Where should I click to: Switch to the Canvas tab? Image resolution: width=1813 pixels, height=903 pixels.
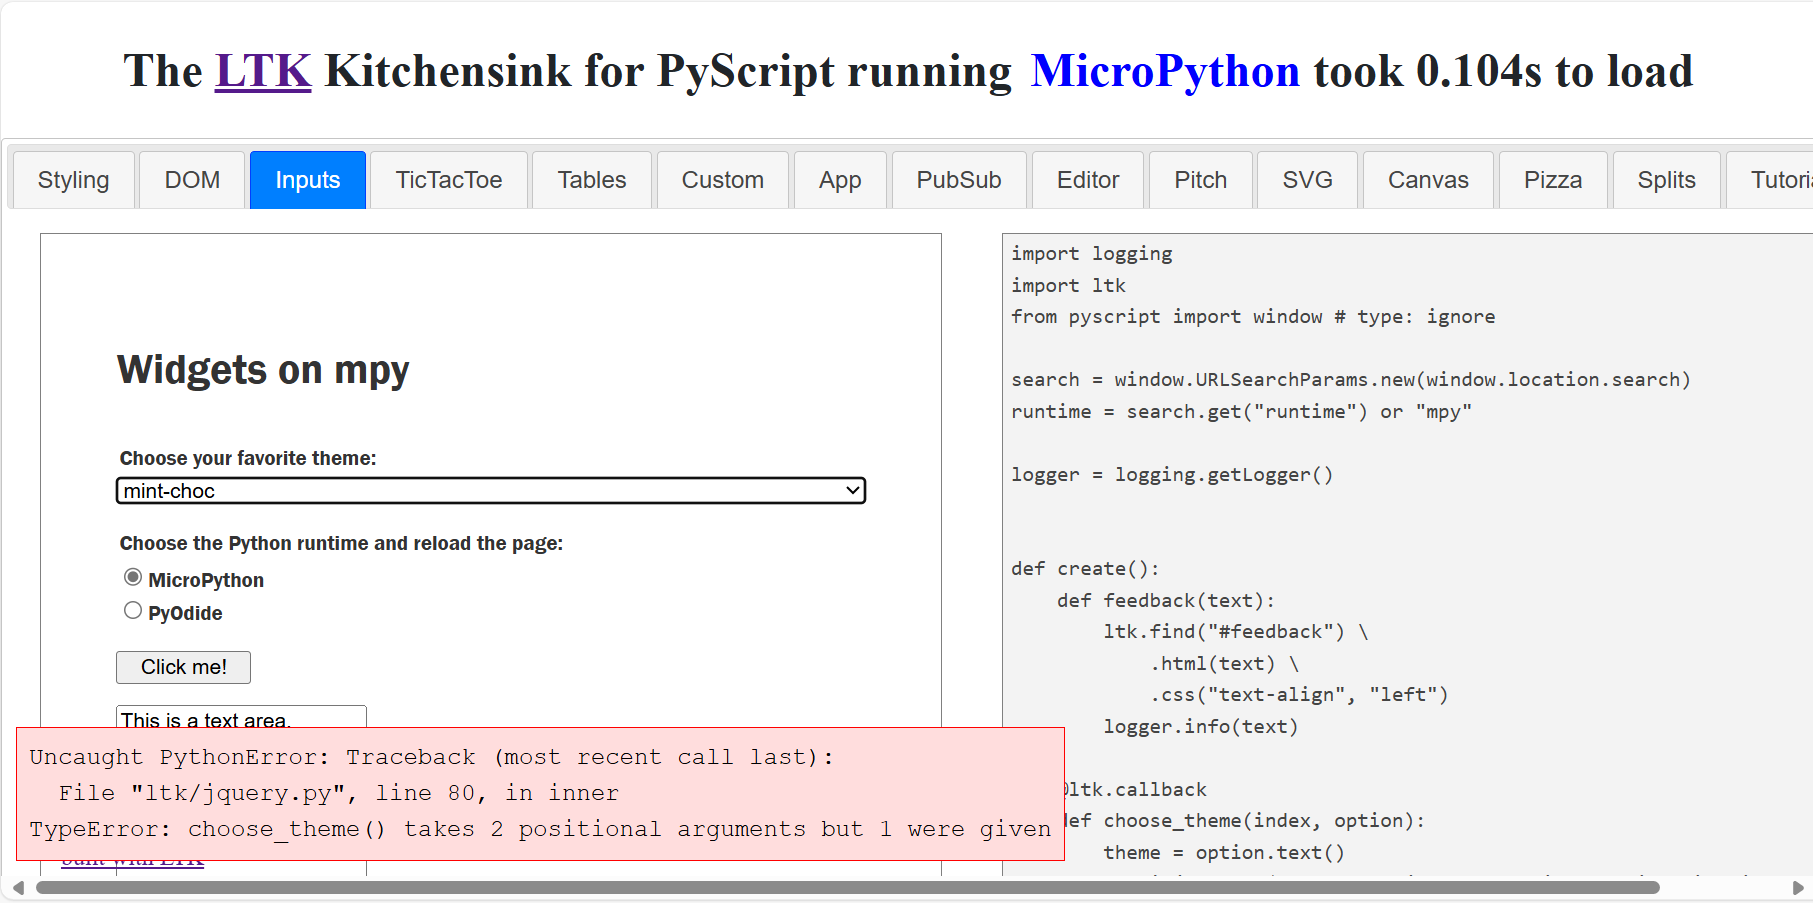(1427, 180)
